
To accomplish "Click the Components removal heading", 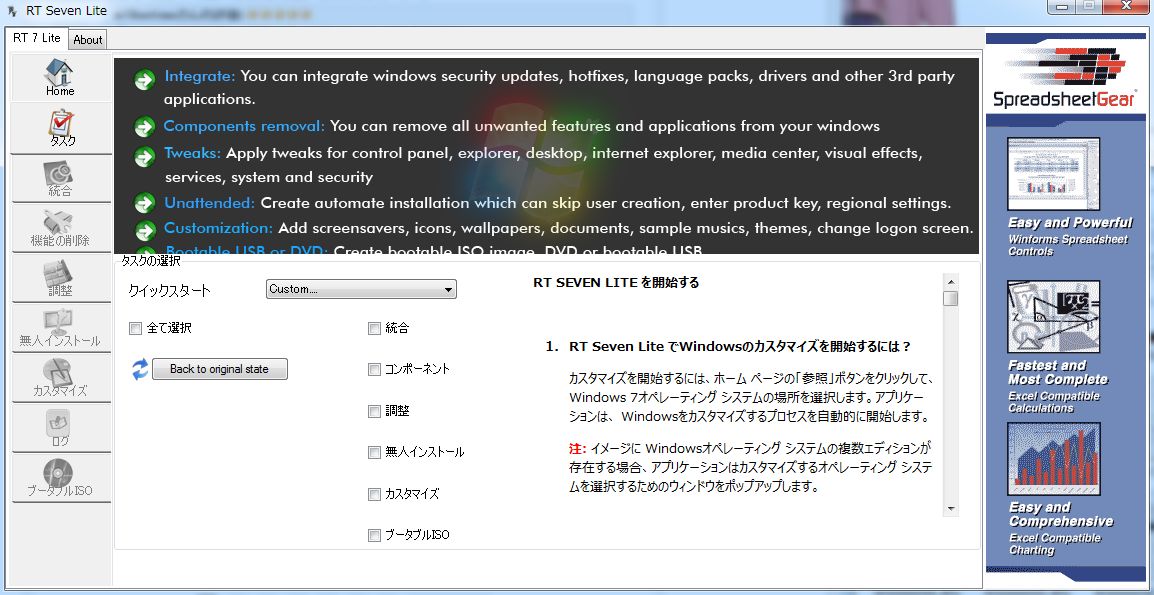I will click(244, 126).
